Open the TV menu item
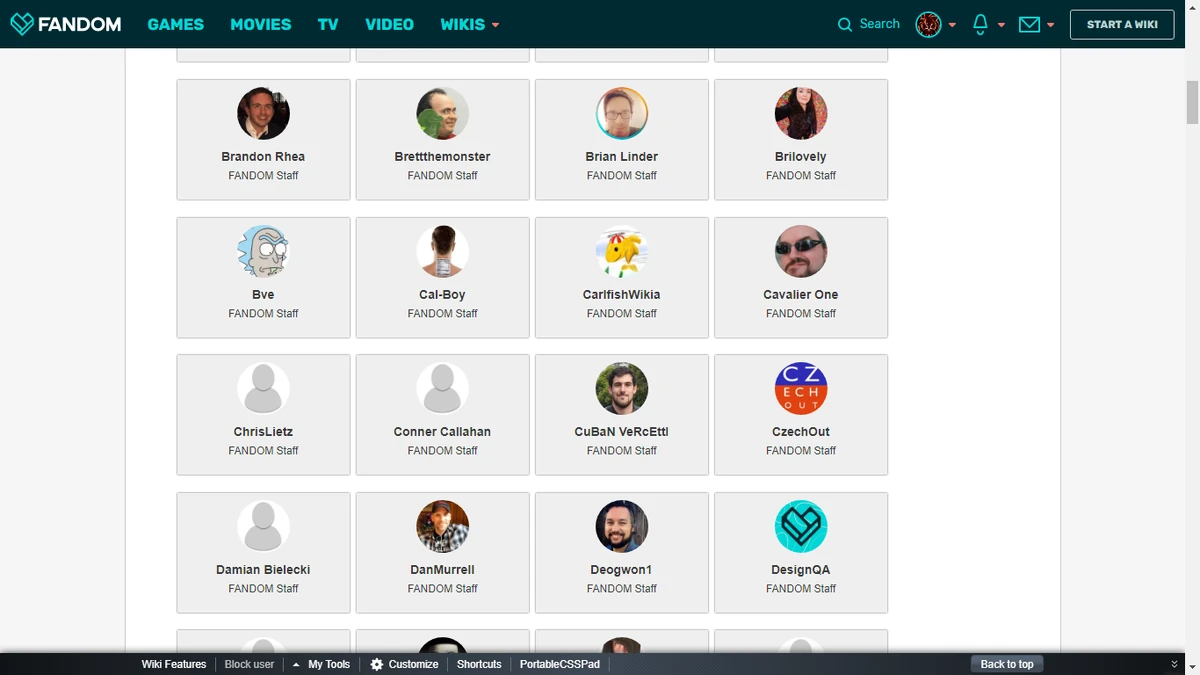Image resolution: width=1200 pixels, height=675 pixels. click(328, 24)
